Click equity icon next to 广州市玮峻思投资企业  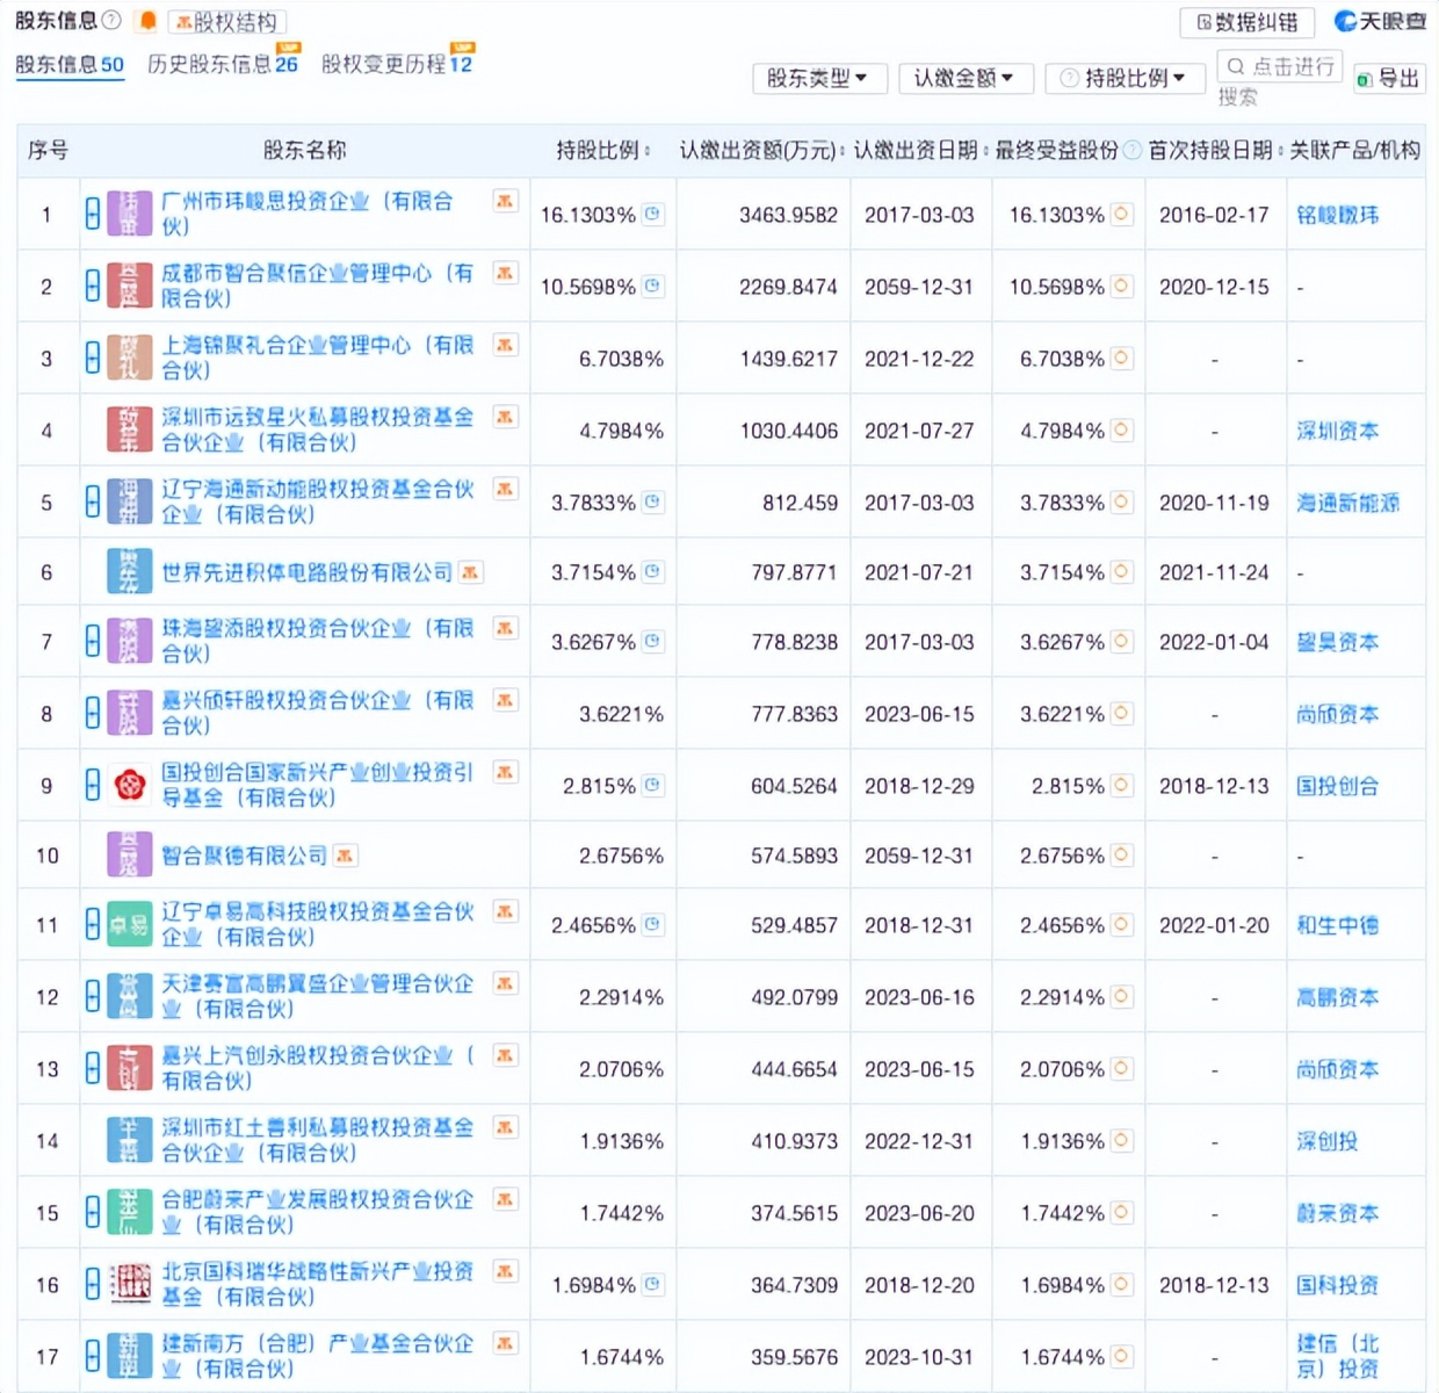(505, 201)
